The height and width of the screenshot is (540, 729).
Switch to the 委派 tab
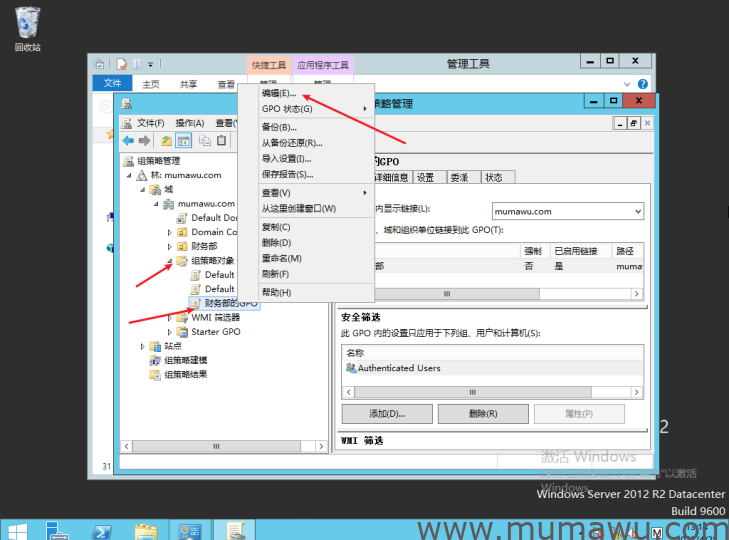point(459,177)
